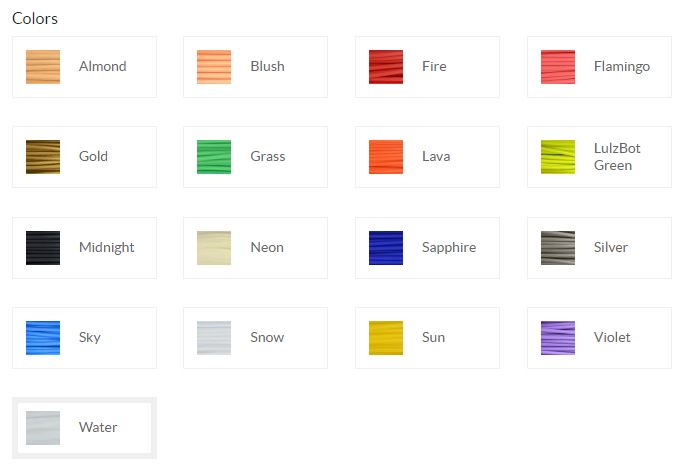Click the Flamingo label text
This screenshot has height=473, width=684.
click(622, 67)
